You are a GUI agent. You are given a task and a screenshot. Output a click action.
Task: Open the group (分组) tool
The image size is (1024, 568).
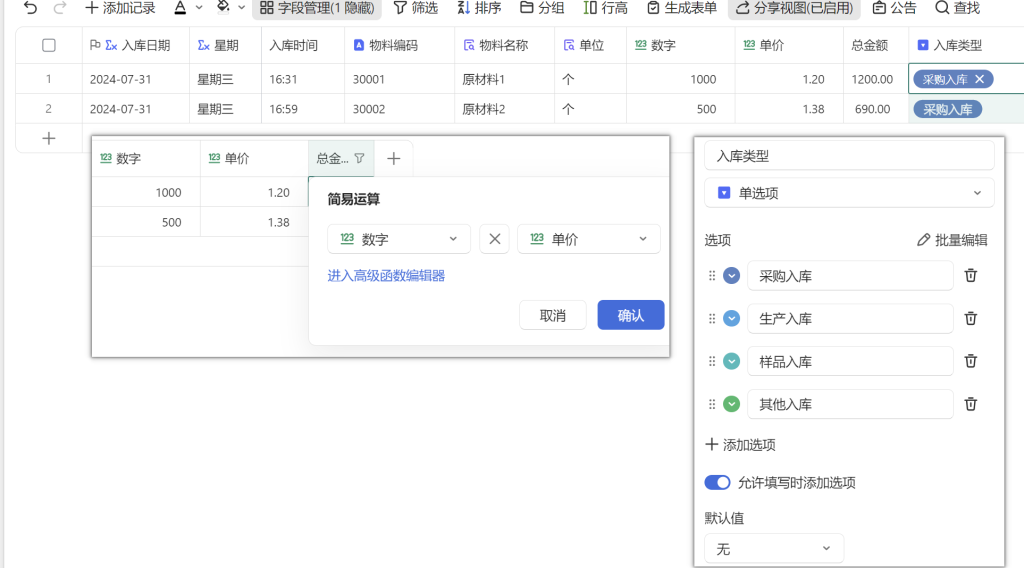click(542, 8)
